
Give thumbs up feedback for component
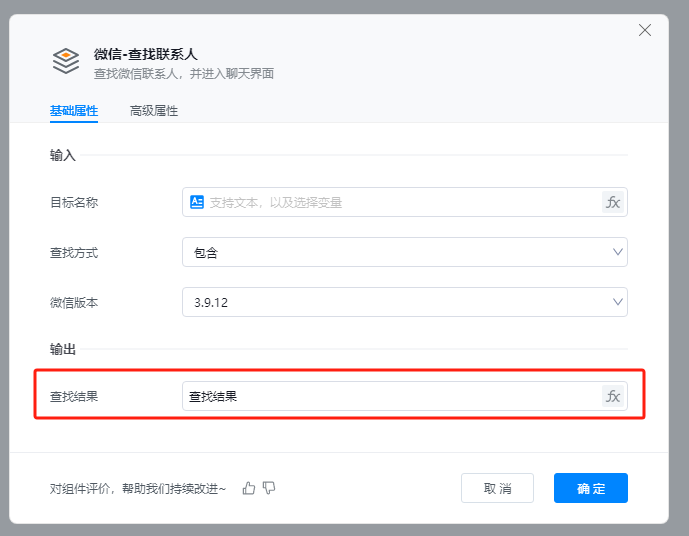(x=249, y=488)
